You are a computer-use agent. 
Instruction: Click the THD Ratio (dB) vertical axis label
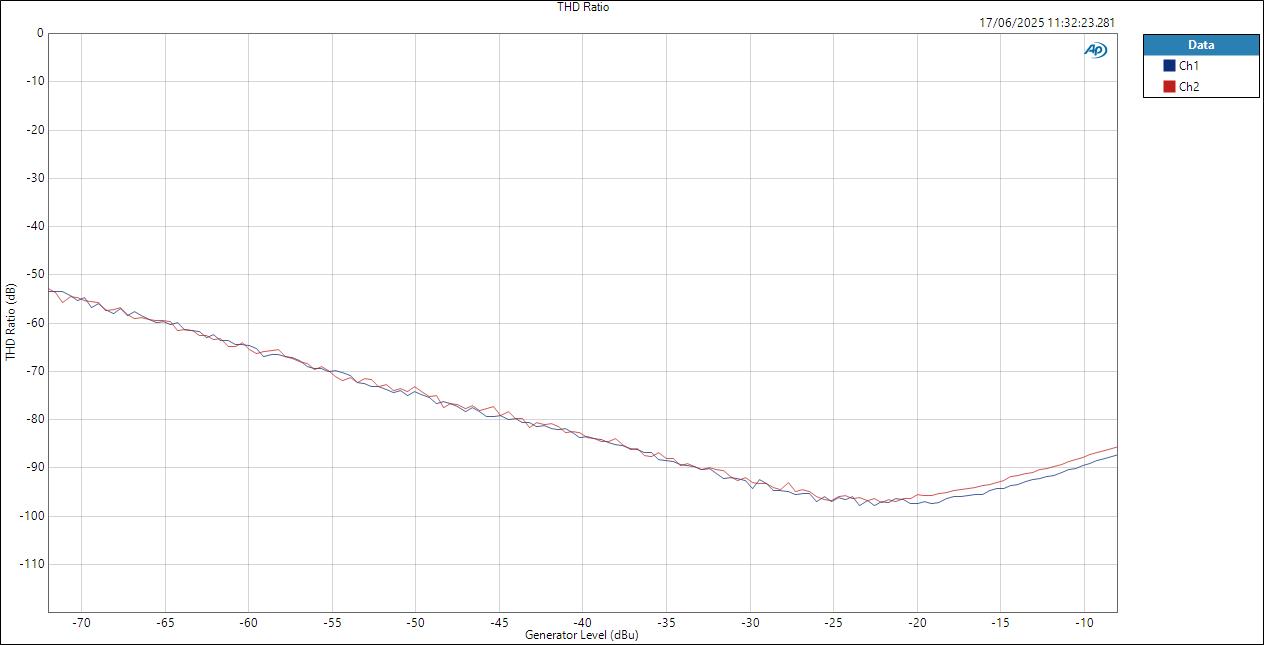pyautogui.click(x=9, y=322)
